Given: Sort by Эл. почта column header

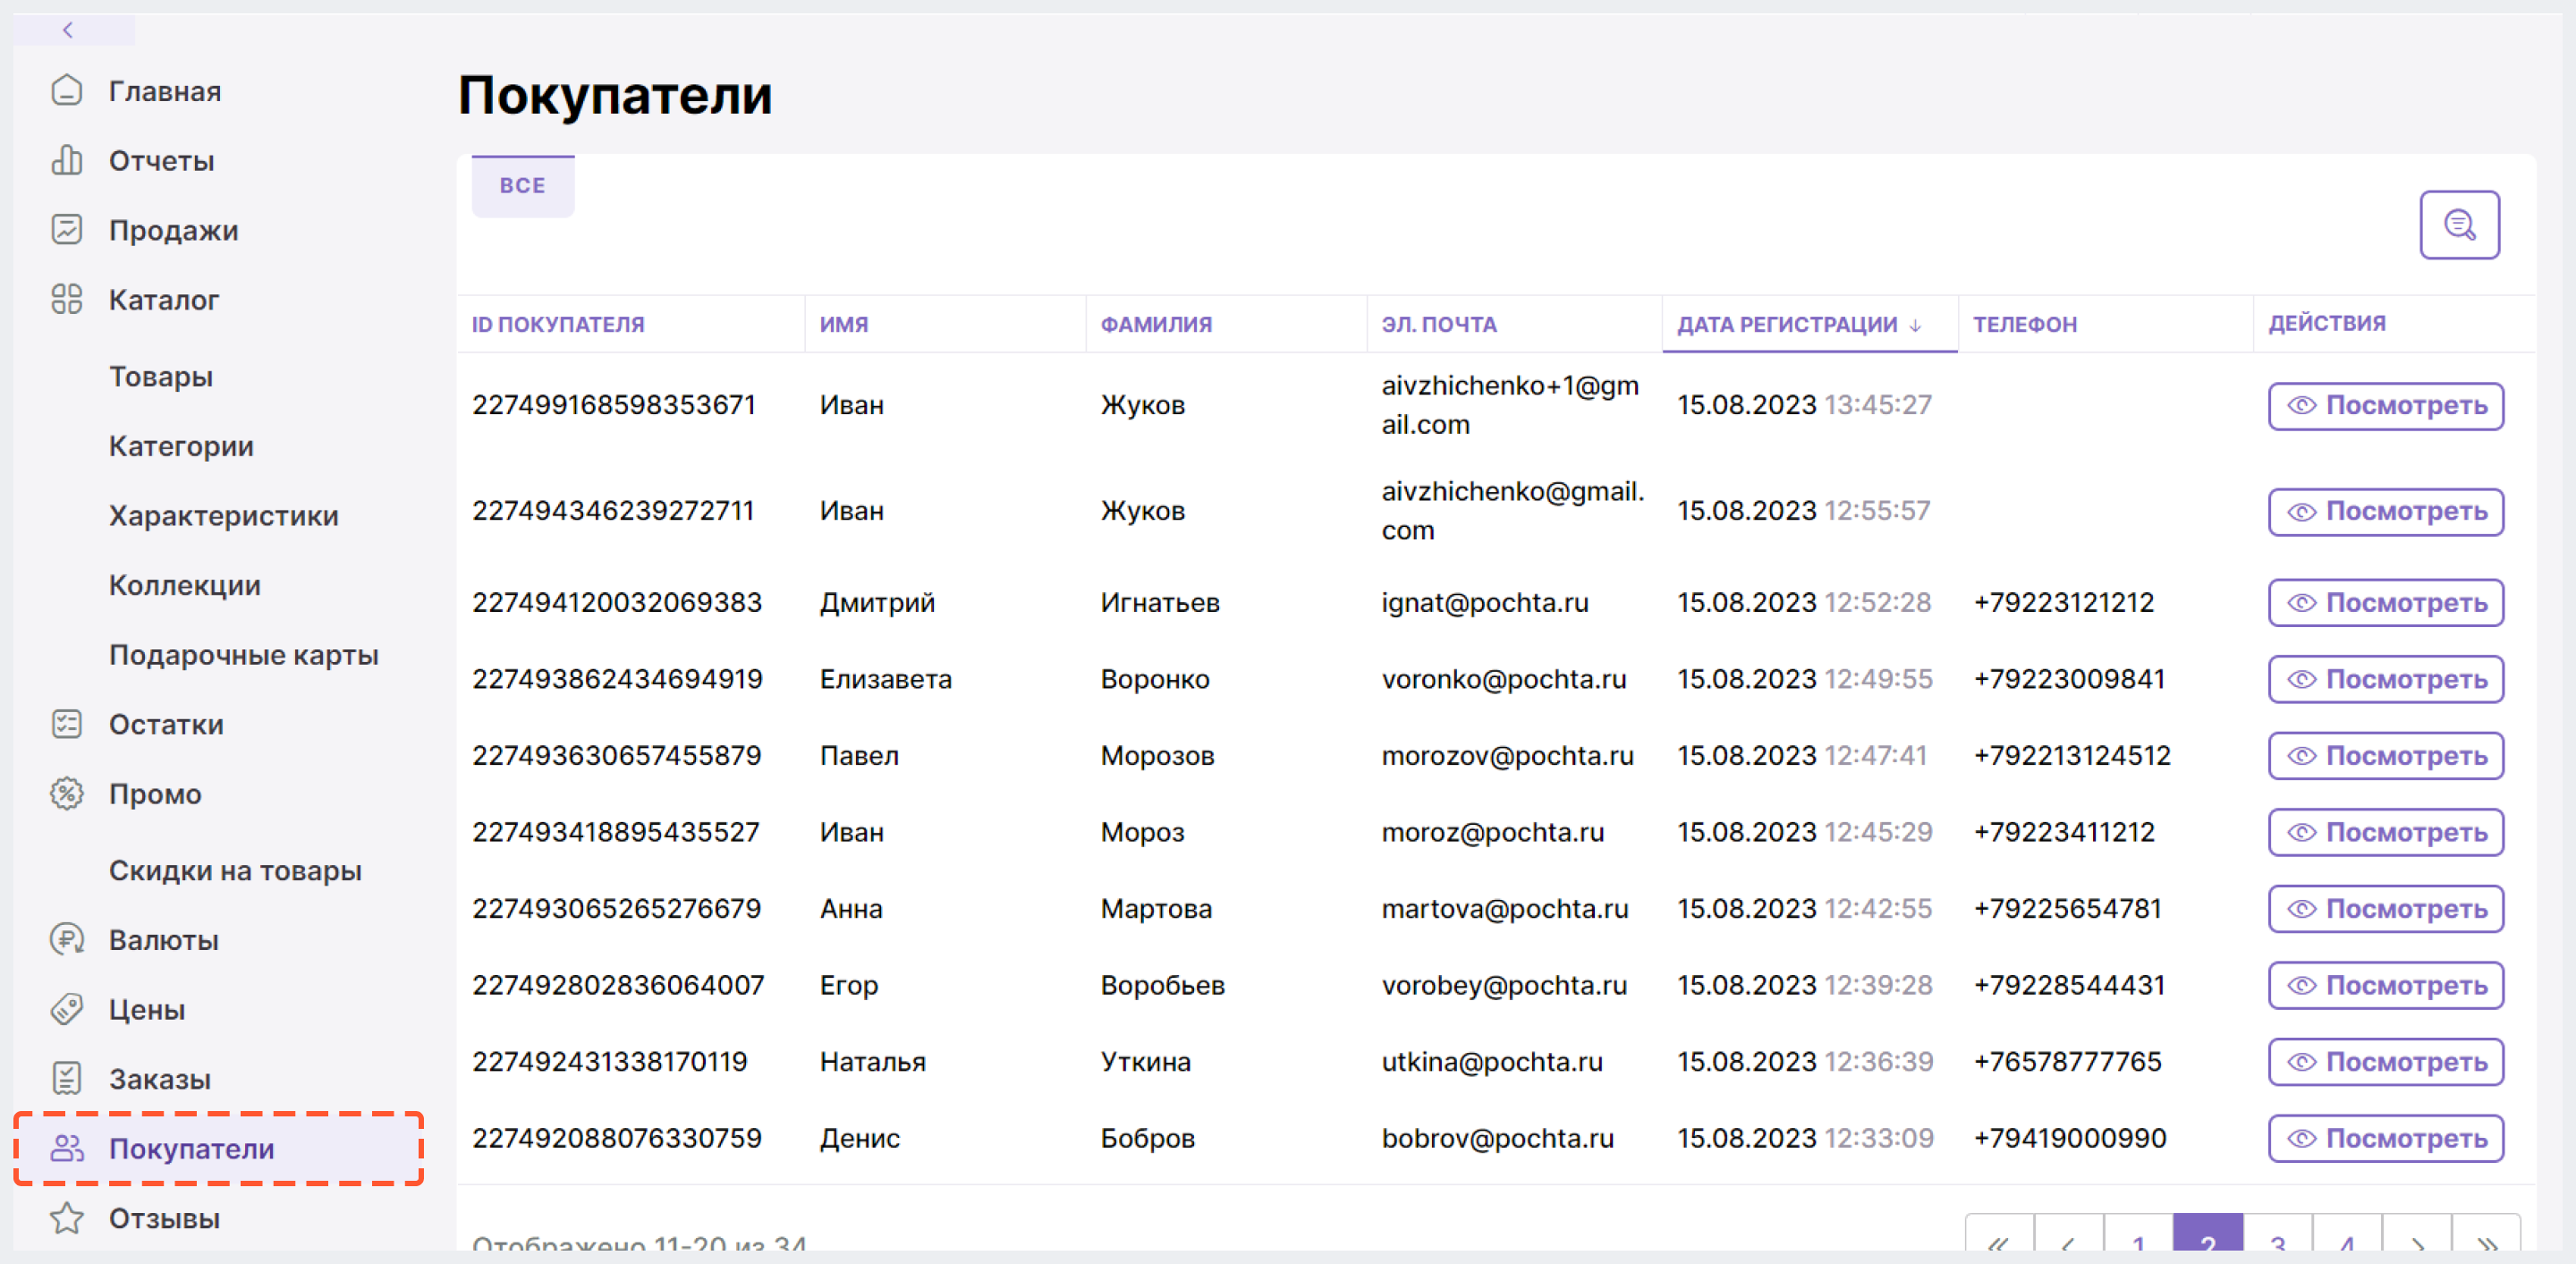Looking at the screenshot, I should click(x=1439, y=324).
